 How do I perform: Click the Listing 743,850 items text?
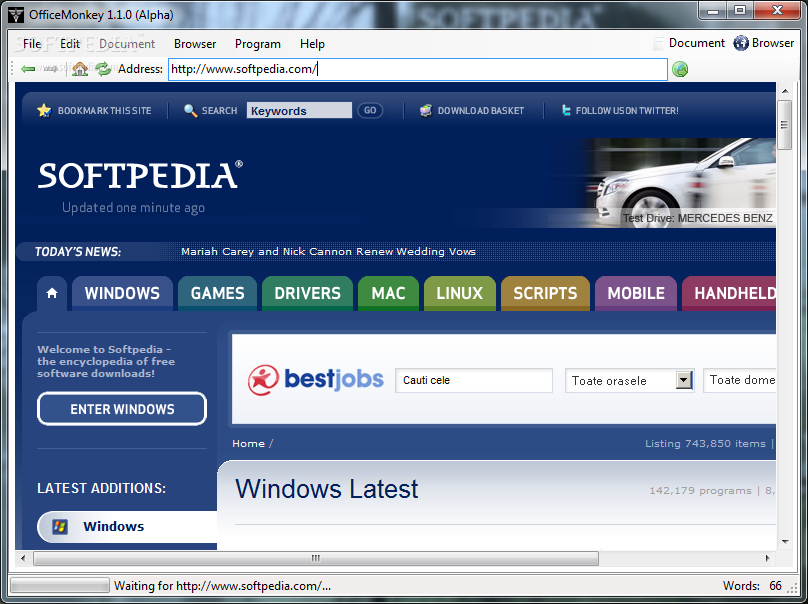point(705,443)
